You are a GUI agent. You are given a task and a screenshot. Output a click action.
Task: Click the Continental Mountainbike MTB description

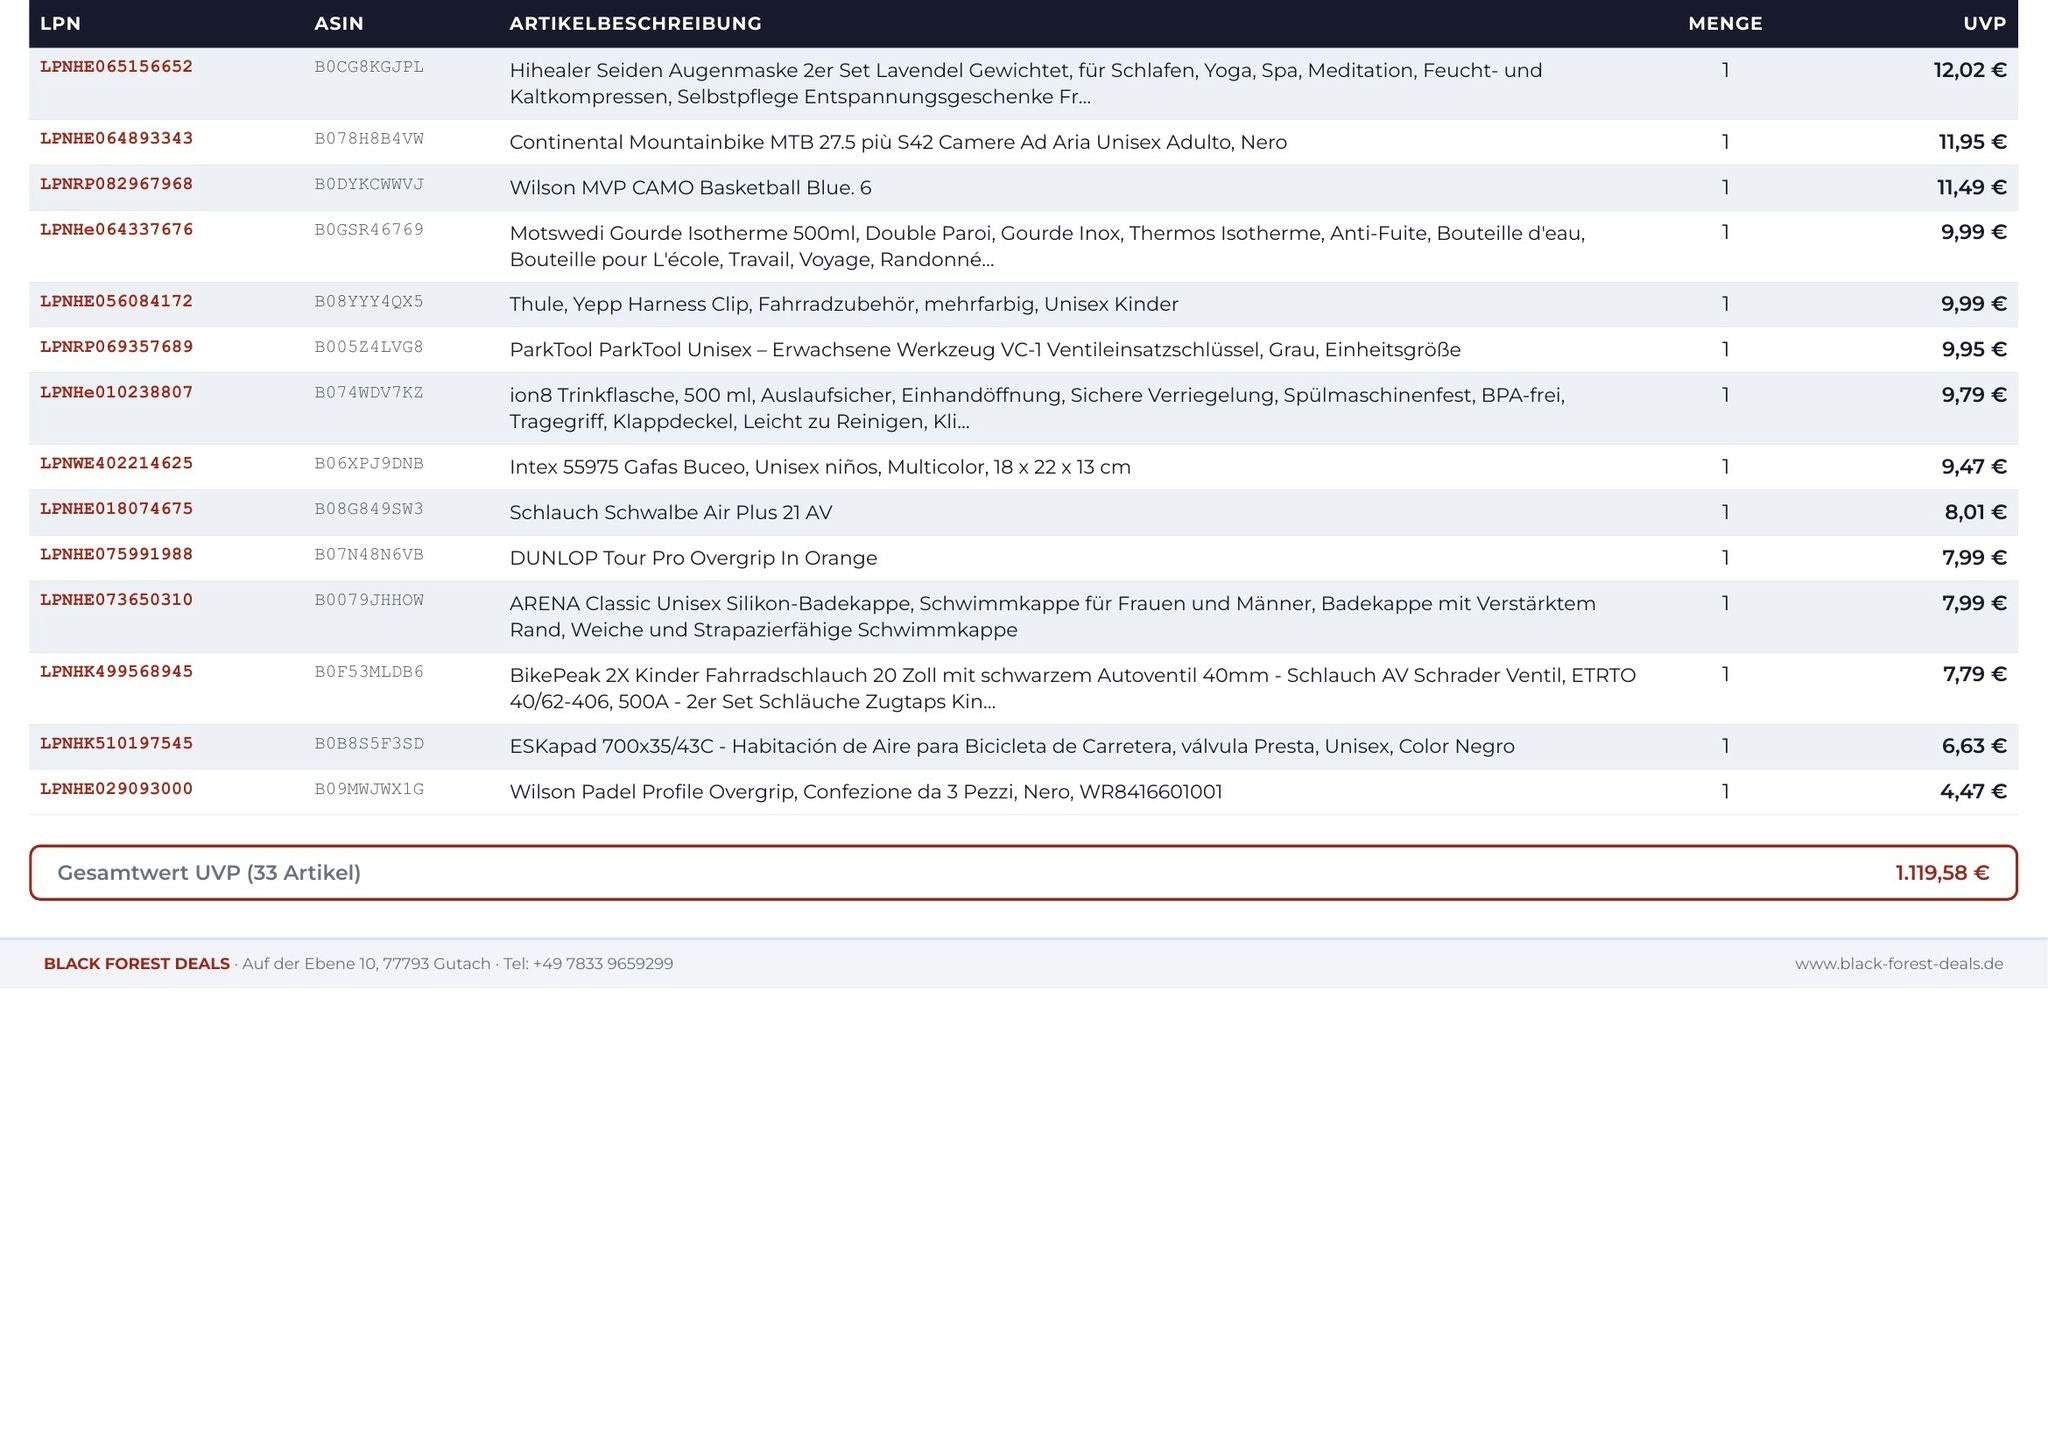point(898,142)
